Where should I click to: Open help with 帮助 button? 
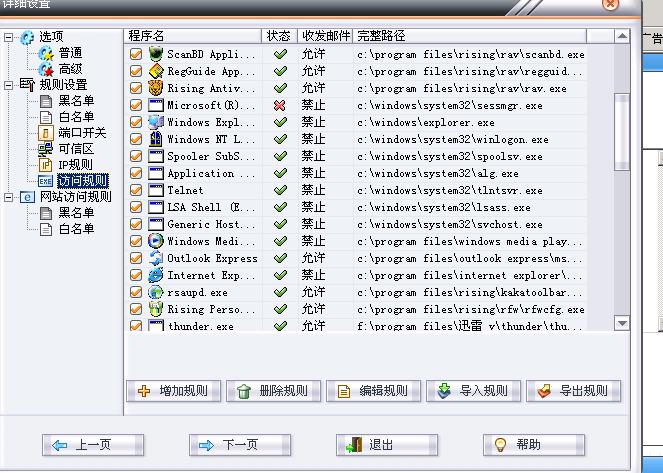pyautogui.click(x=534, y=445)
